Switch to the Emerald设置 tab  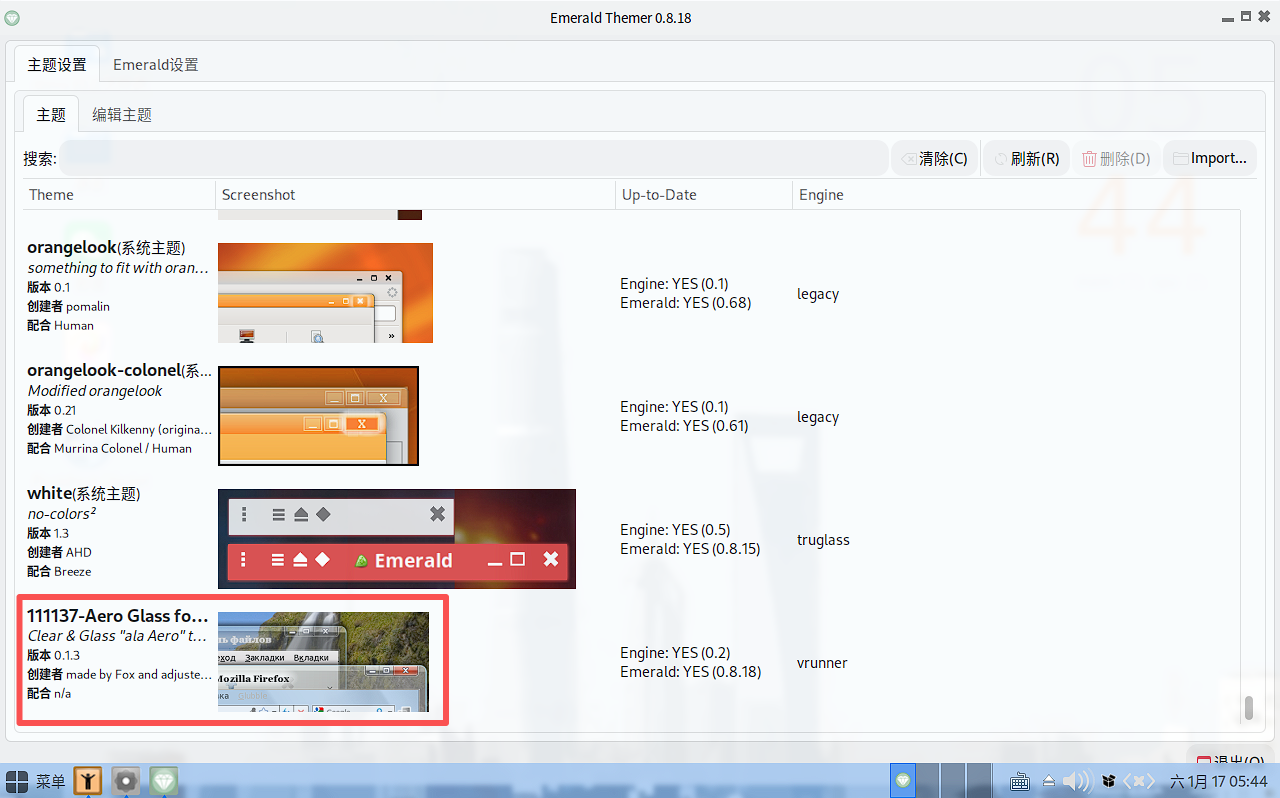[x=155, y=64]
